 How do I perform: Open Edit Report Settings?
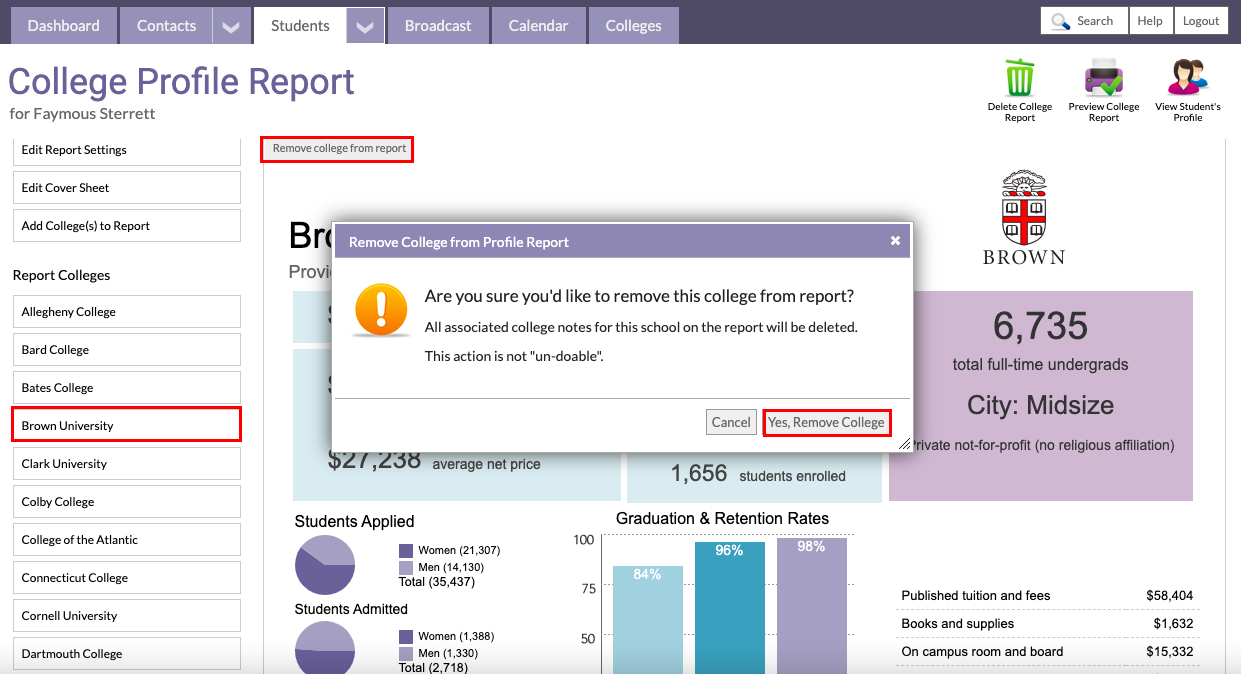click(127, 150)
